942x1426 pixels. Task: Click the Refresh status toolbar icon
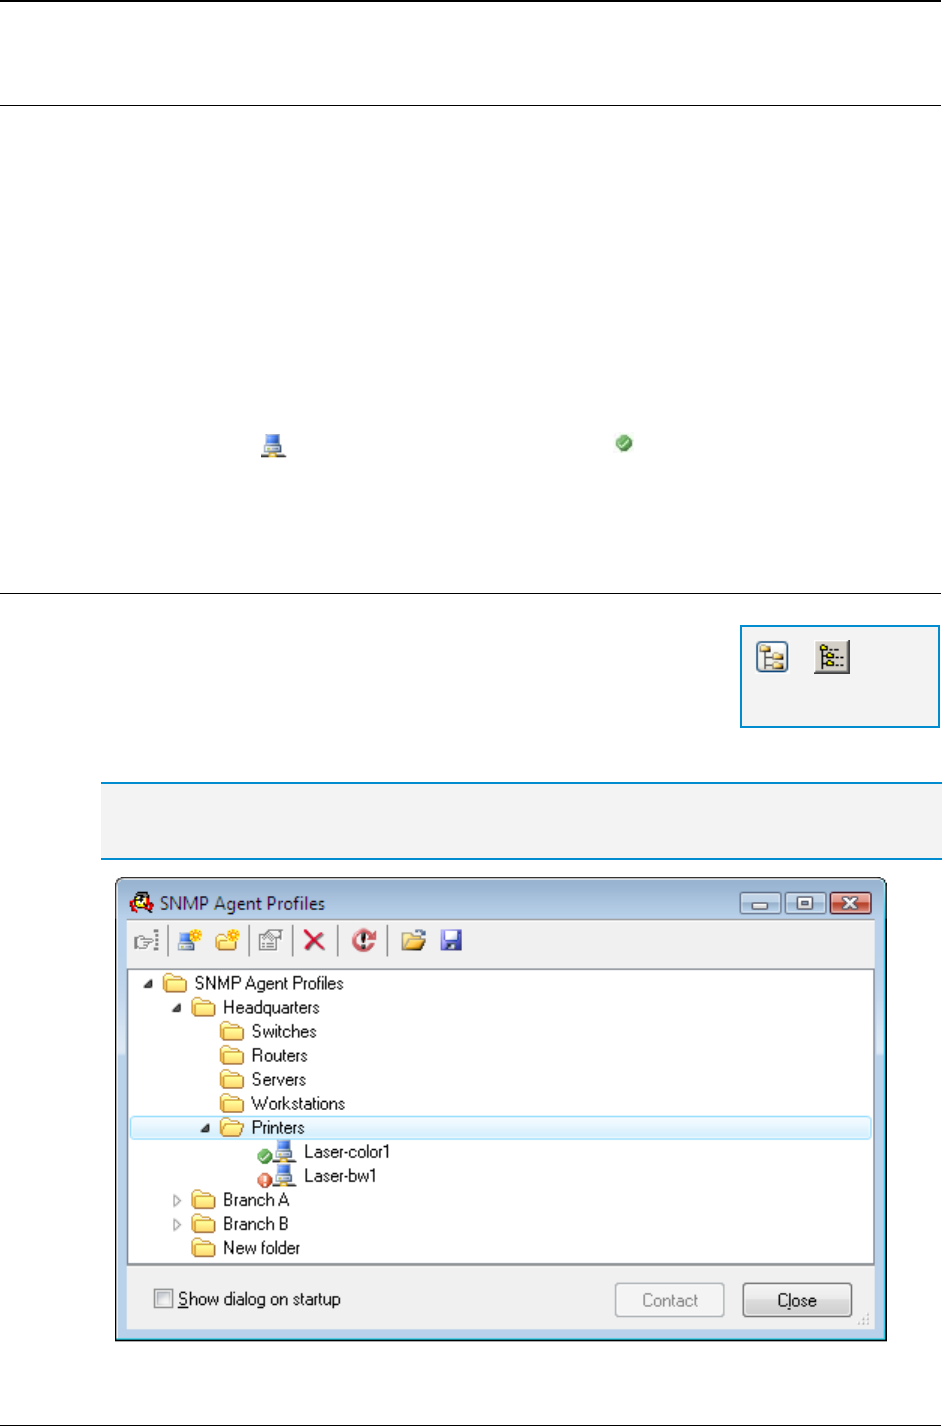(x=364, y=941)
